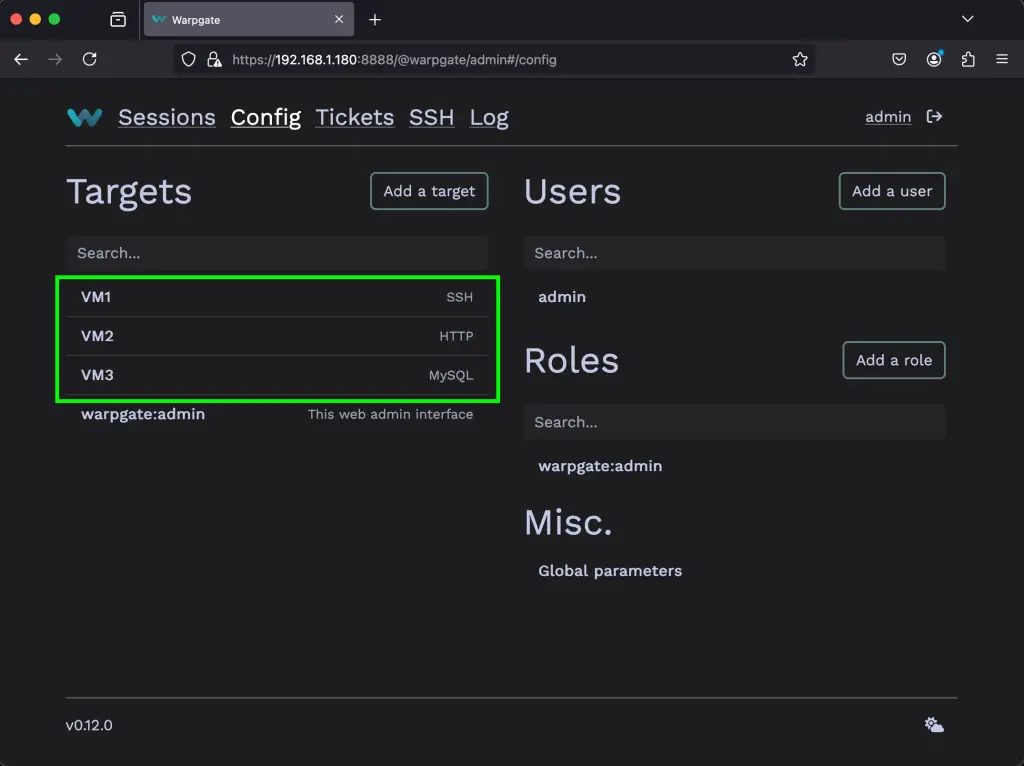The image size is (1024, 766).
Task: Log out using the logout arrow icon
Action: coord(934,116)
